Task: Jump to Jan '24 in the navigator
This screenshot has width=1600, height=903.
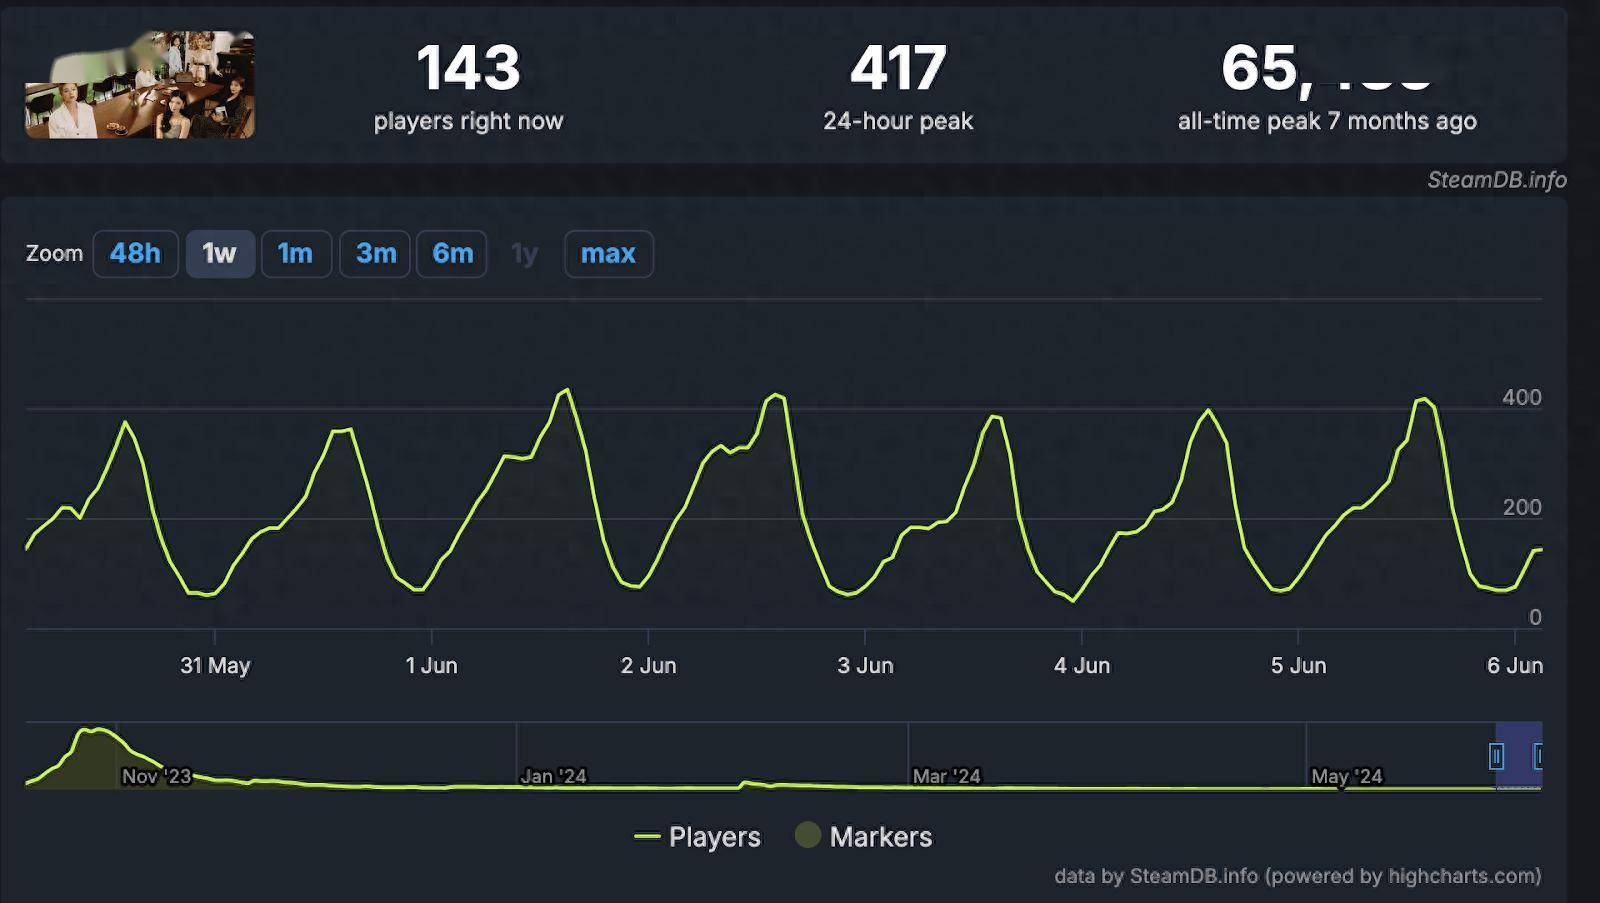Action: (x=553, y=776)
